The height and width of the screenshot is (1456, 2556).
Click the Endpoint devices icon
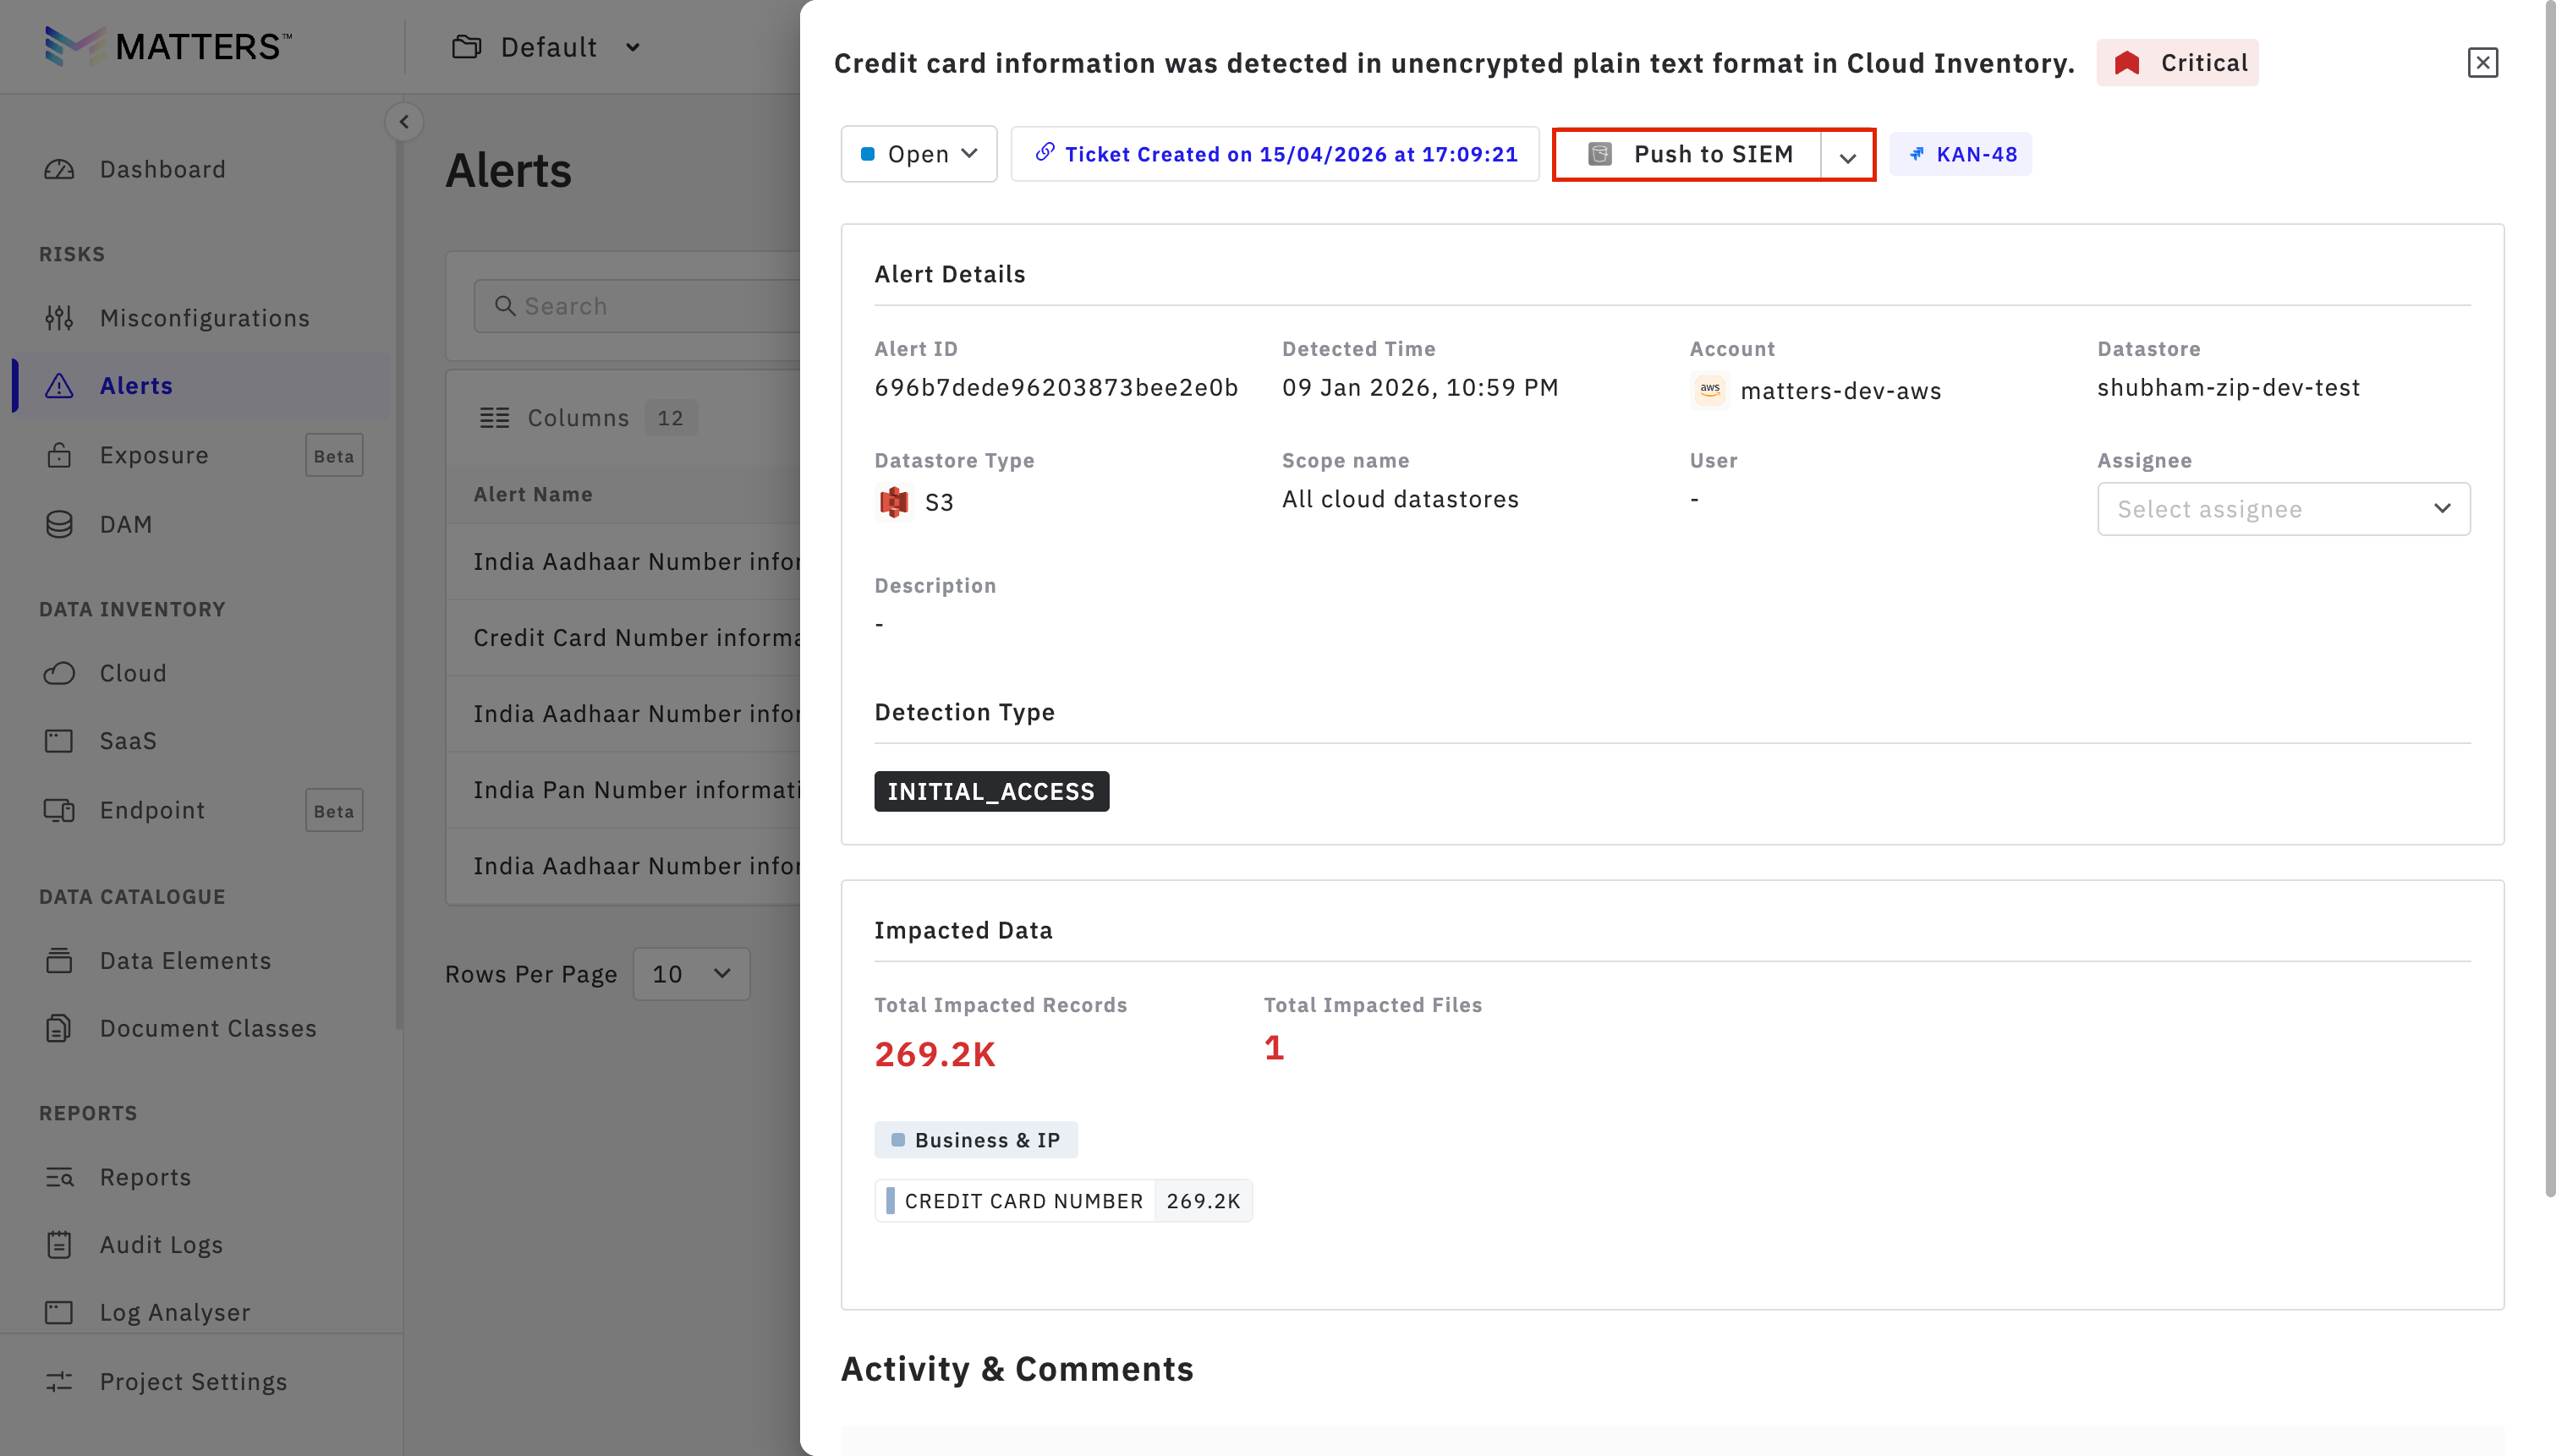pos(59,810)
